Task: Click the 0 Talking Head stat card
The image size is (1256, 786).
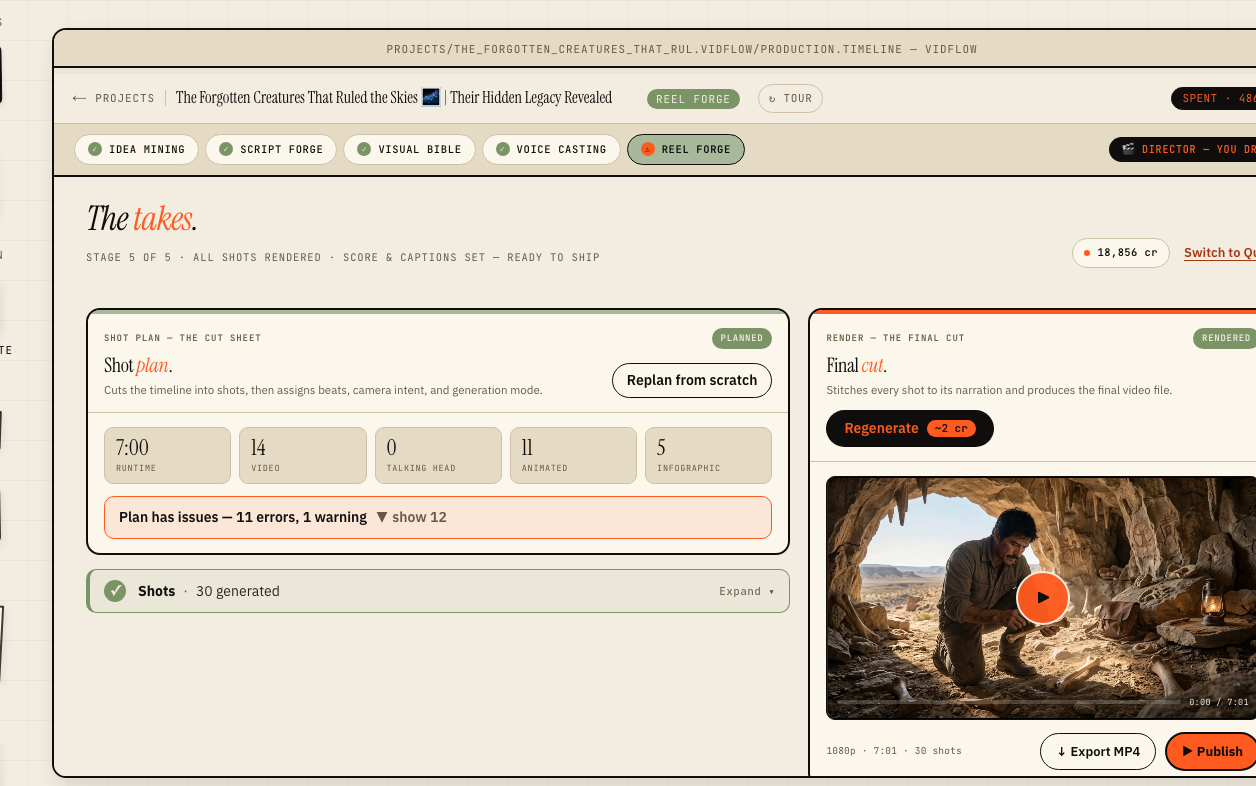Action: click(438, 456)
